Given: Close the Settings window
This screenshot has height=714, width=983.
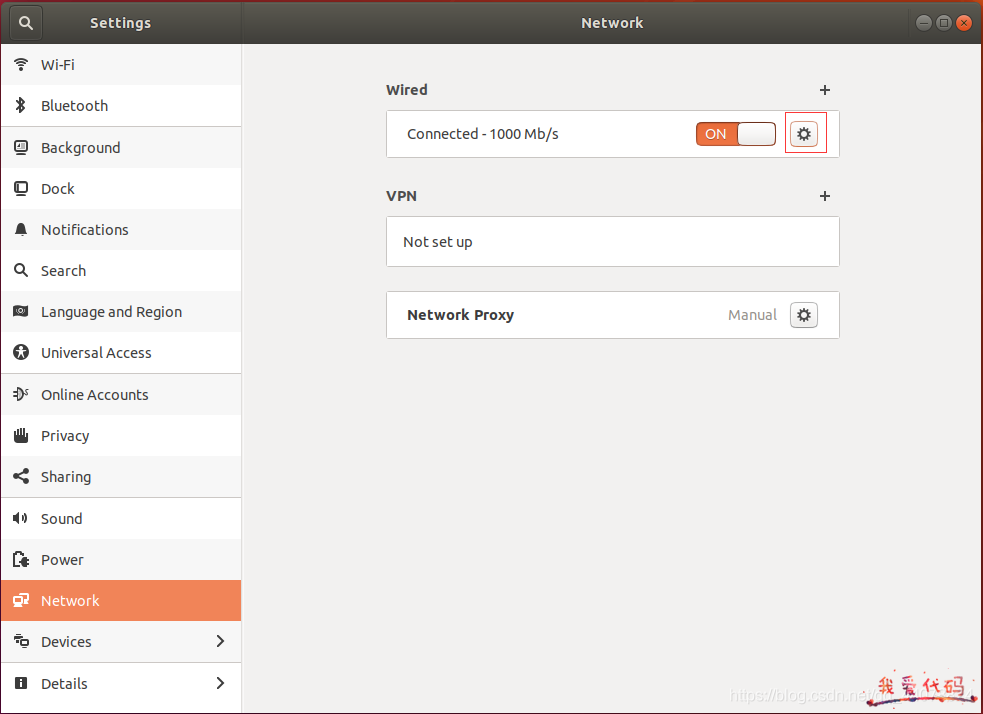Looking at the screenshot, I should 964,23.
